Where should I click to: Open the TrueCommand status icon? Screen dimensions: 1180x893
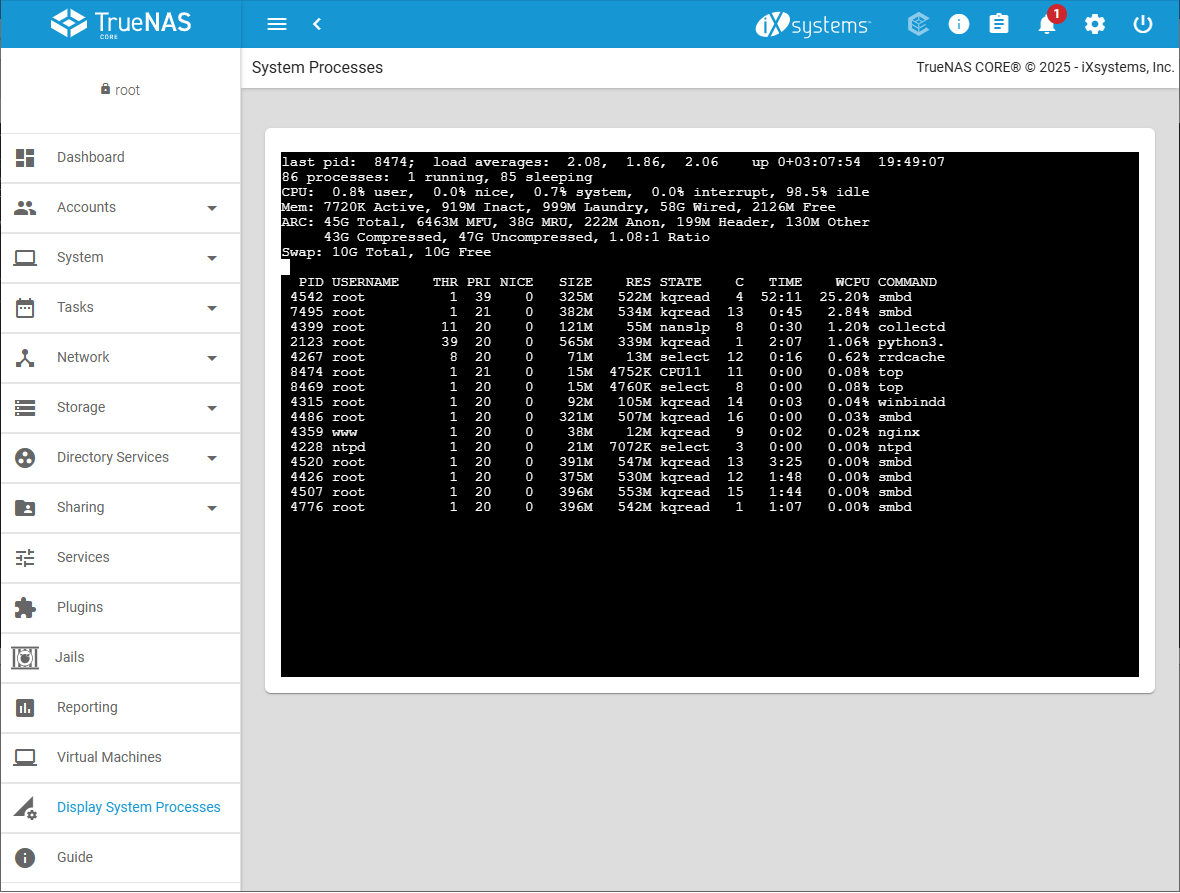click(x=918, y=24)
